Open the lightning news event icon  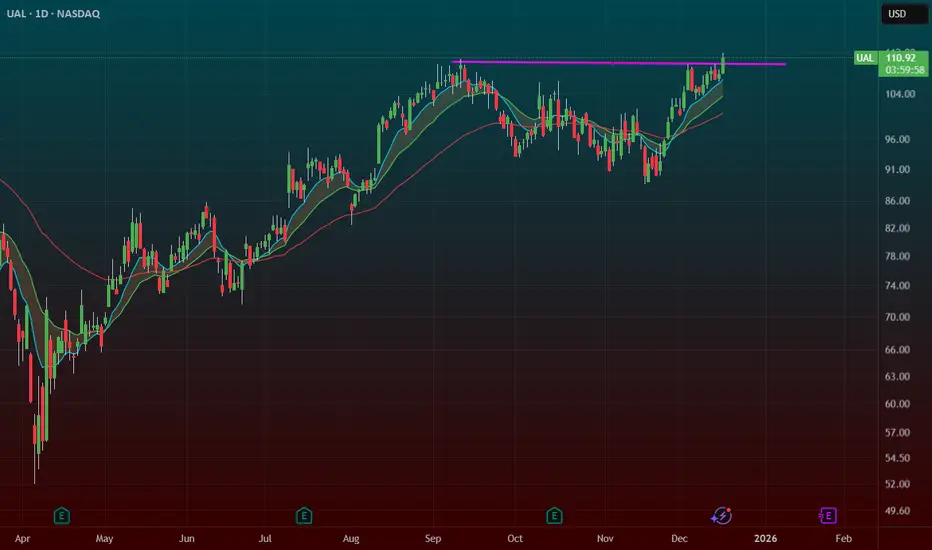pos(722,516)
